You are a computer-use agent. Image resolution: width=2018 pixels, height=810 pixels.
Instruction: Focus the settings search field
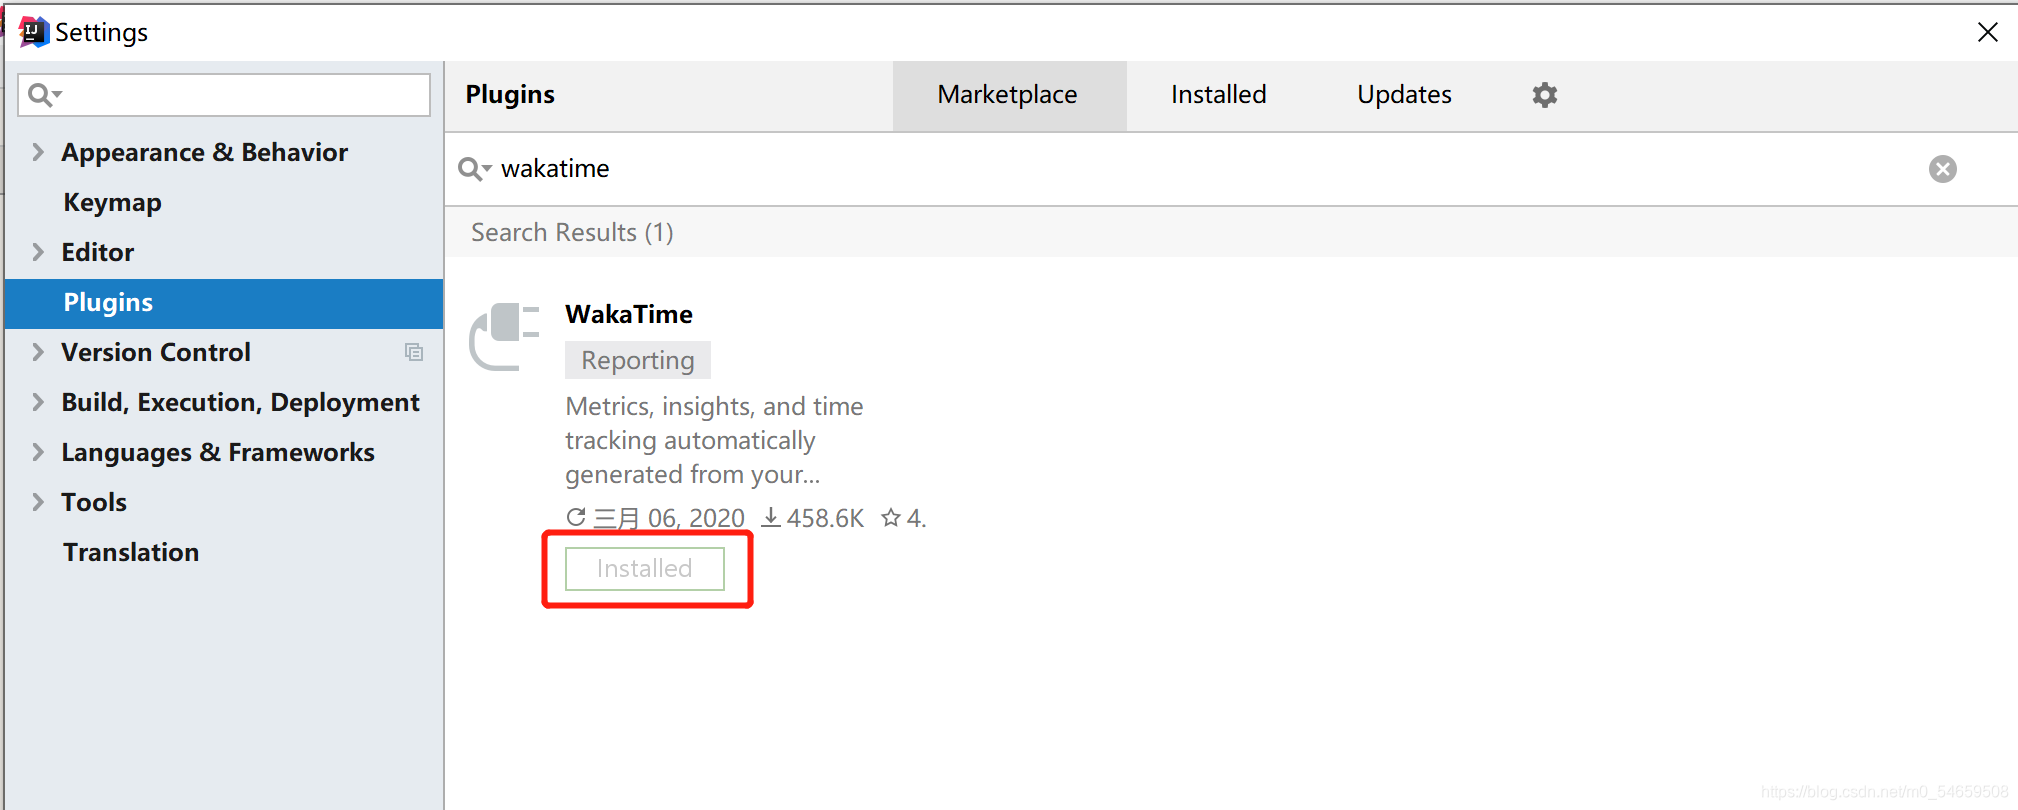[x=224, y=95]
